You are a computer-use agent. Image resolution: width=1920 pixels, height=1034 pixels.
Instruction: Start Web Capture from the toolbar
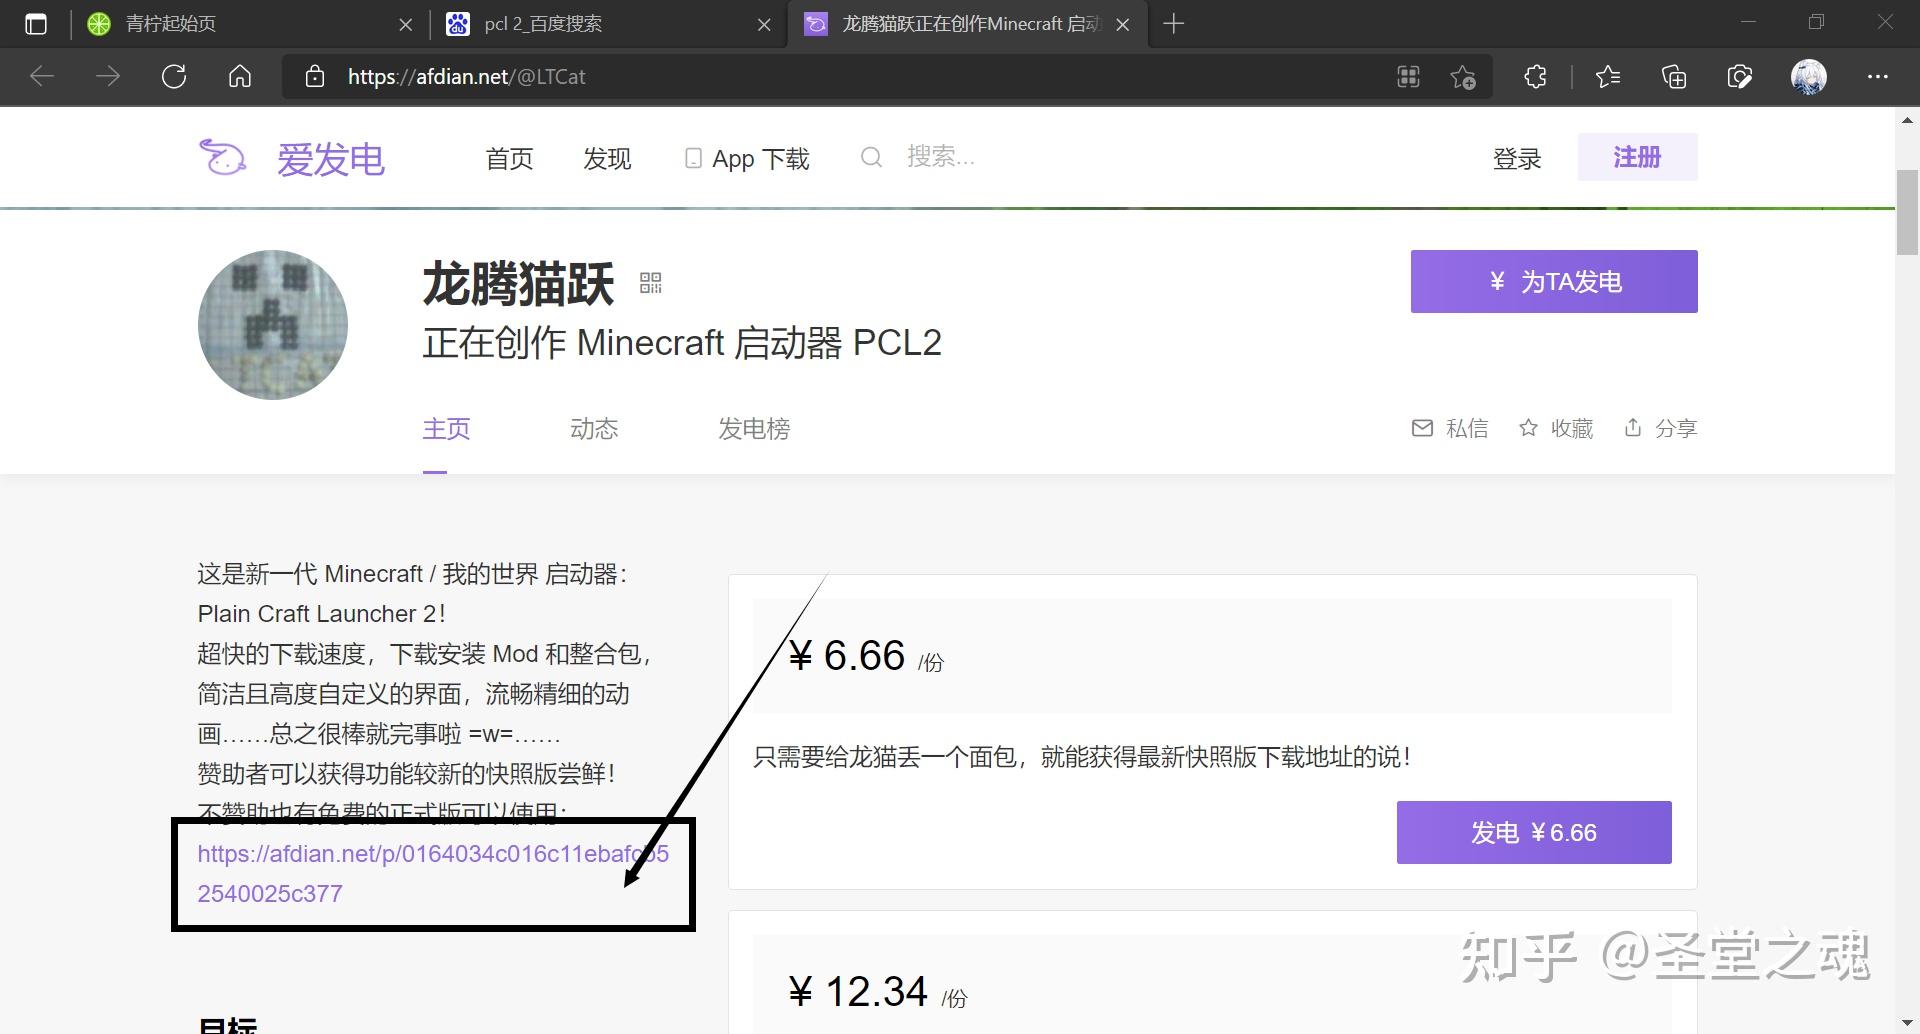(x=1740, y=76)
